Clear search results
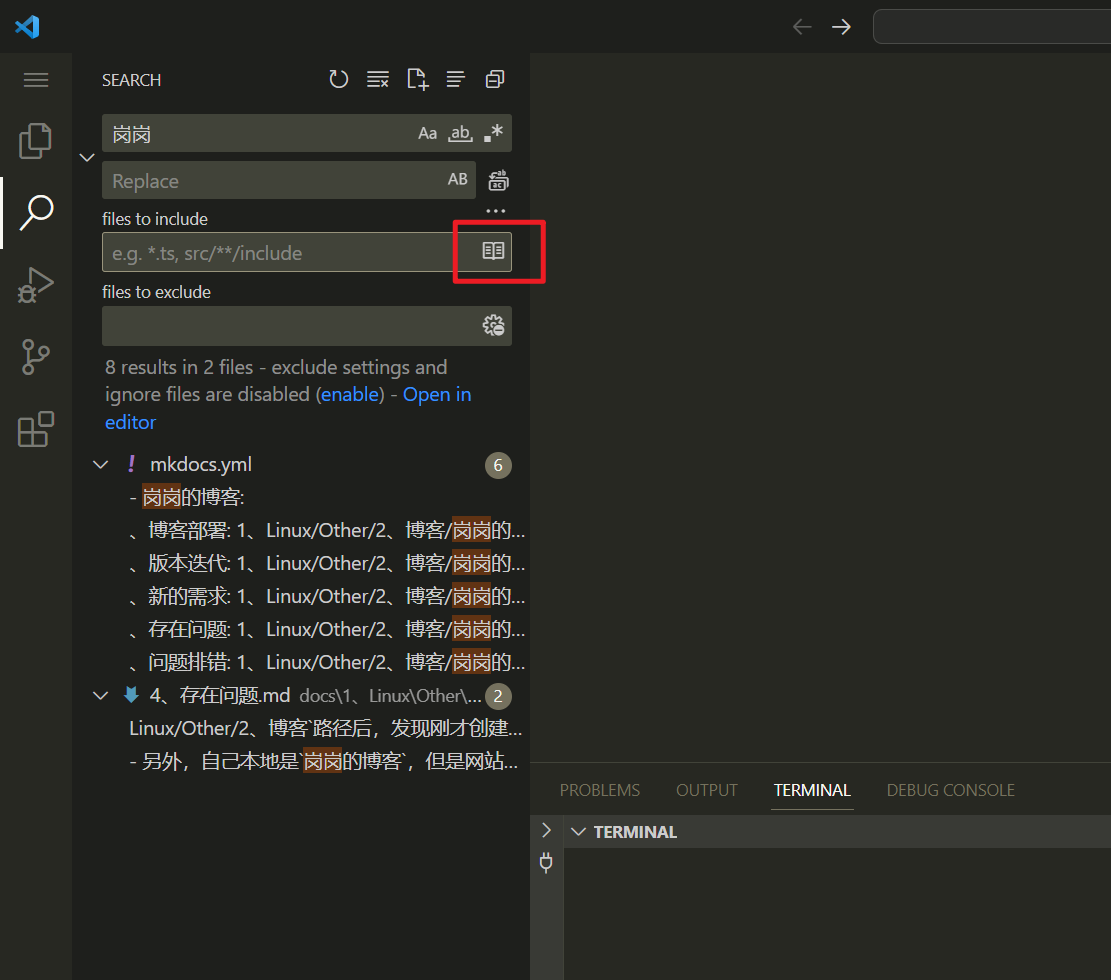This screenshot has width=1111, height=980. (378, 79)
